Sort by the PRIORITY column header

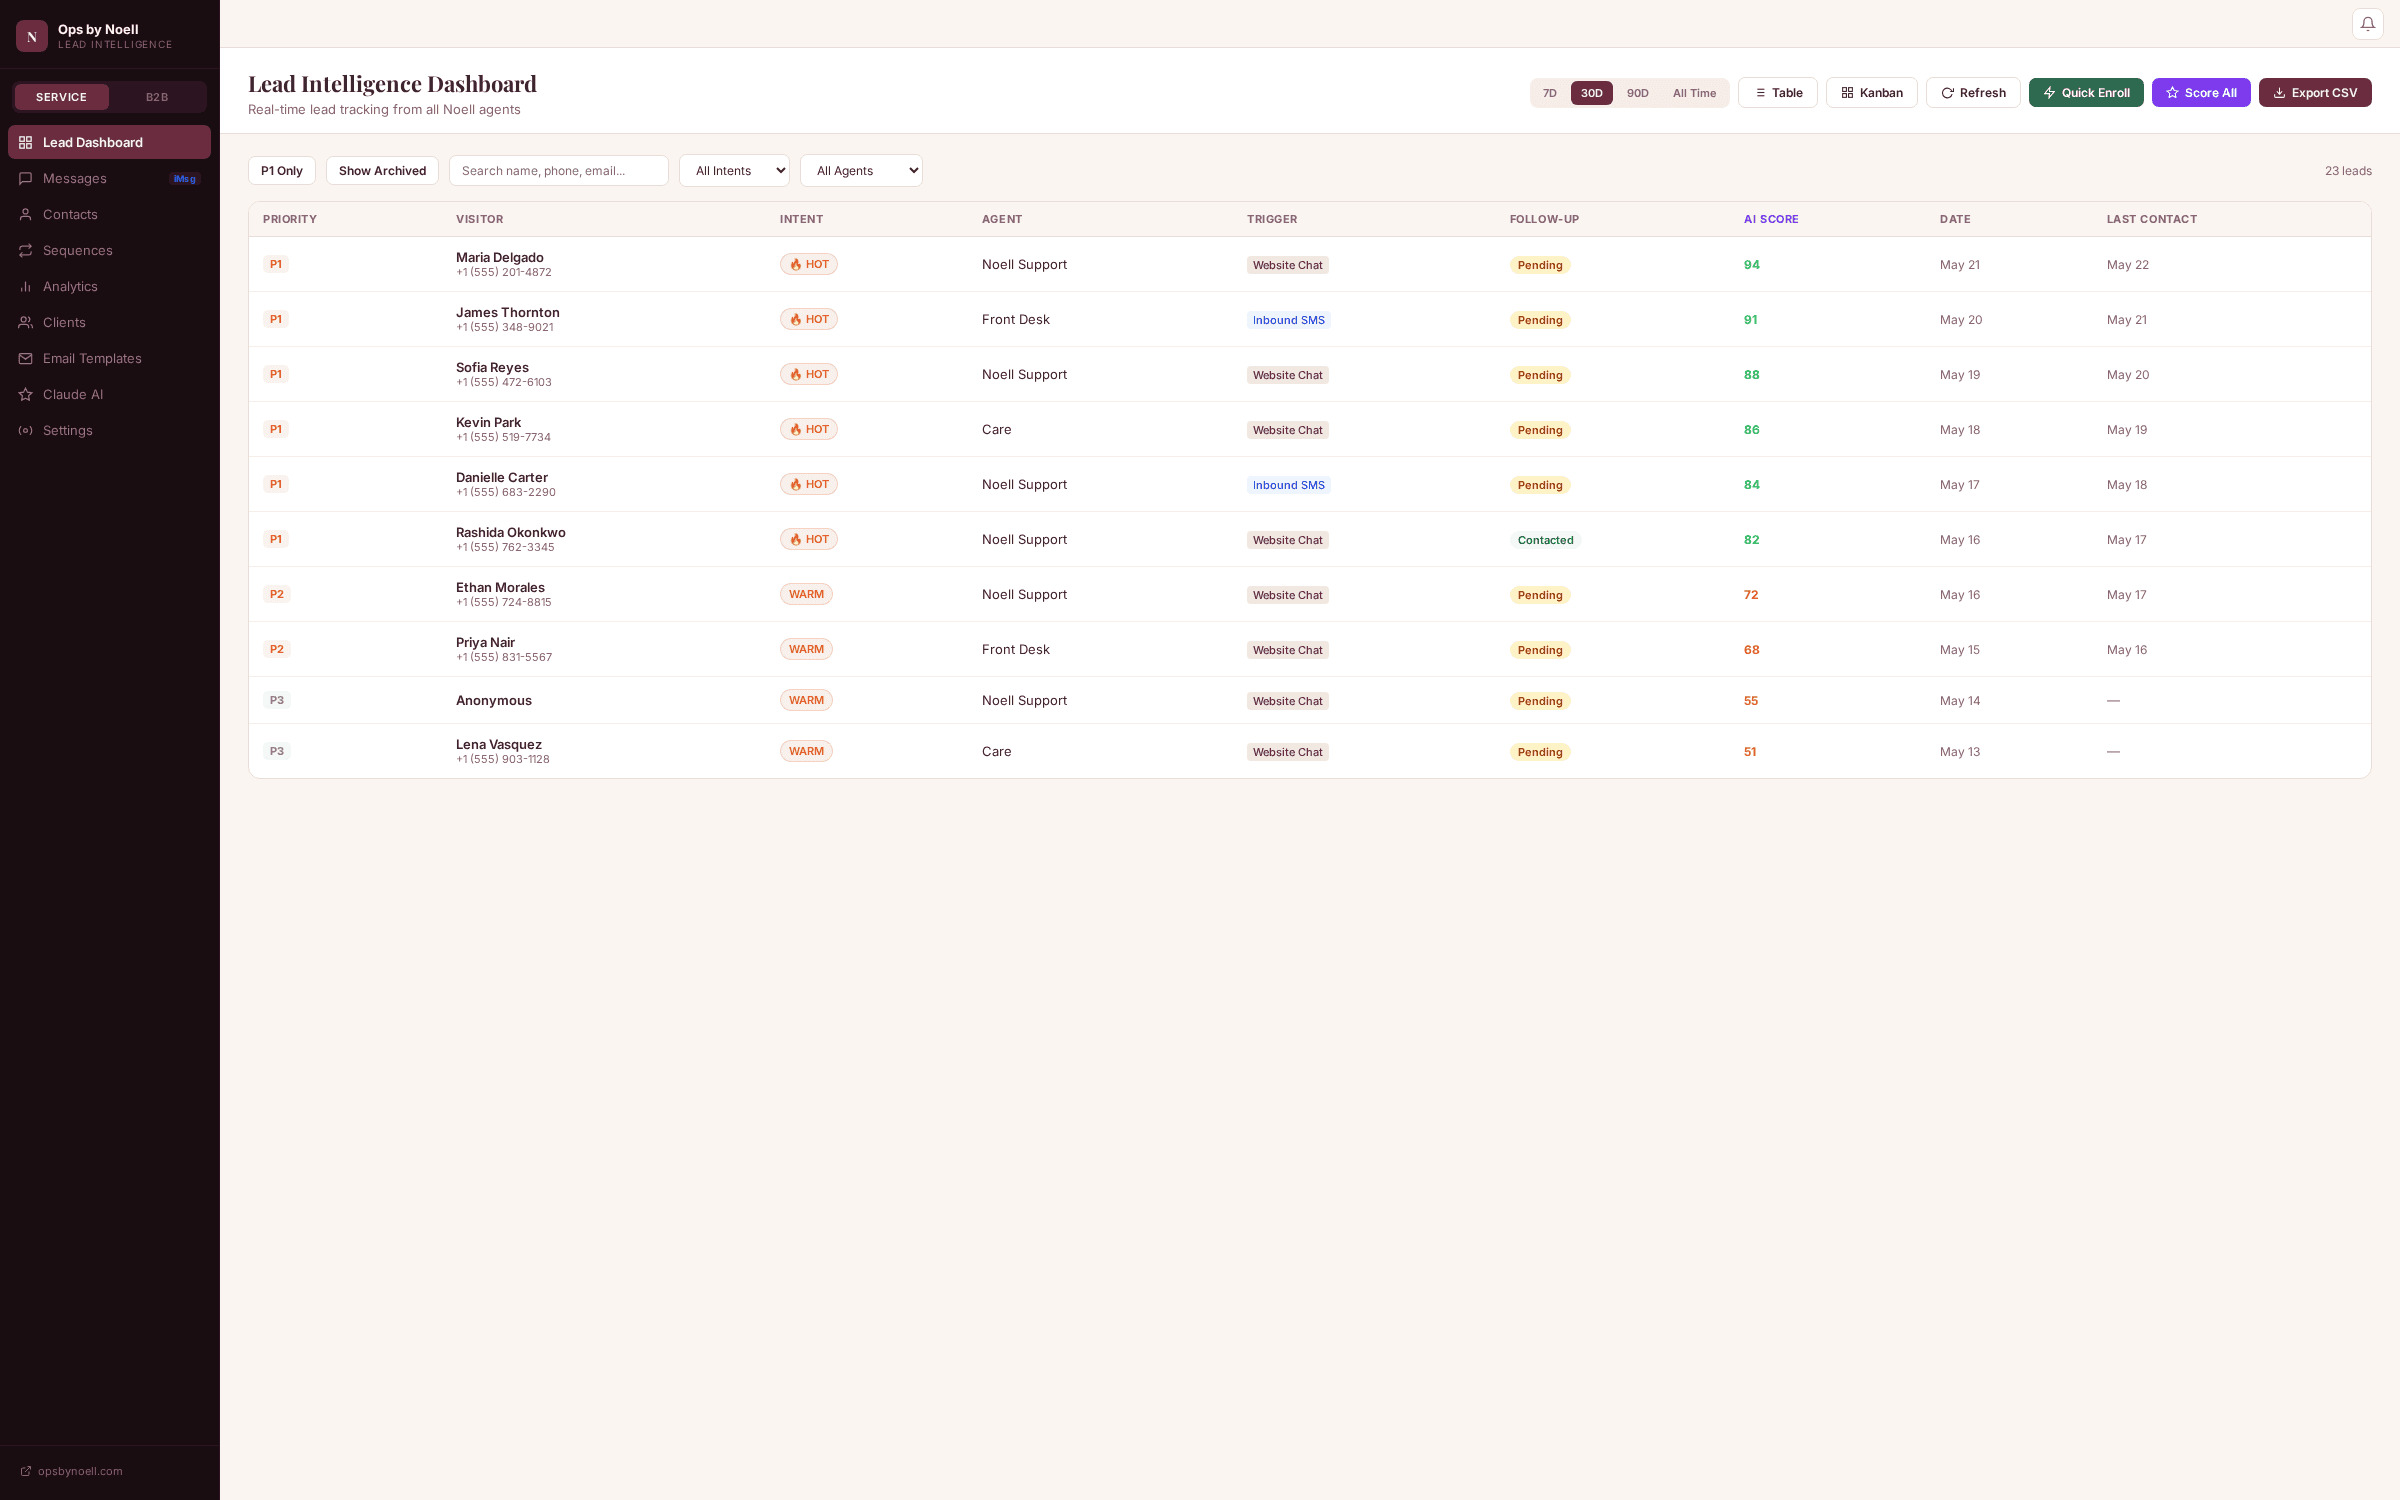click(x=290, y=219)
